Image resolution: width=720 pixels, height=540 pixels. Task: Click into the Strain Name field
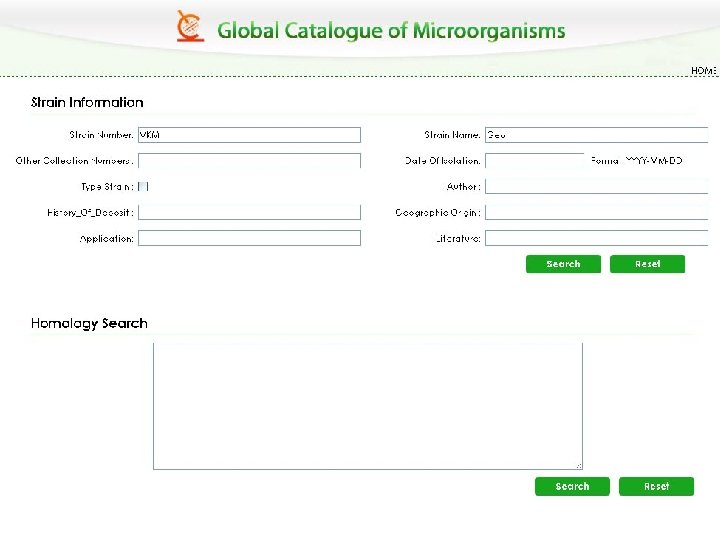tap(596, 135)
